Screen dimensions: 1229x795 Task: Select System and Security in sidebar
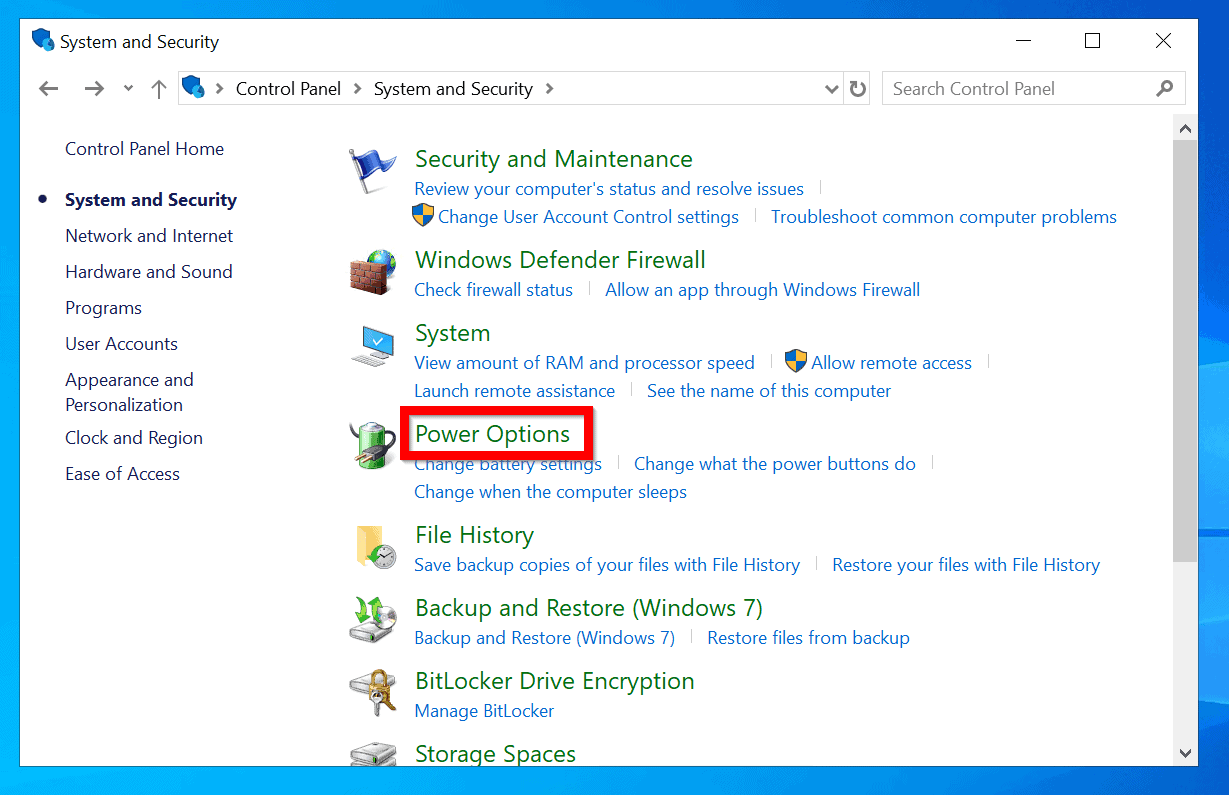(x=151, y=200)
